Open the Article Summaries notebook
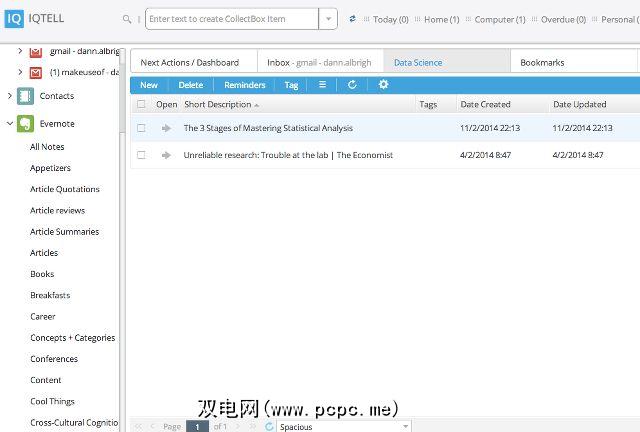Viewport: 640px width, 432px height. pyautogui.click(x=64, y=232)
